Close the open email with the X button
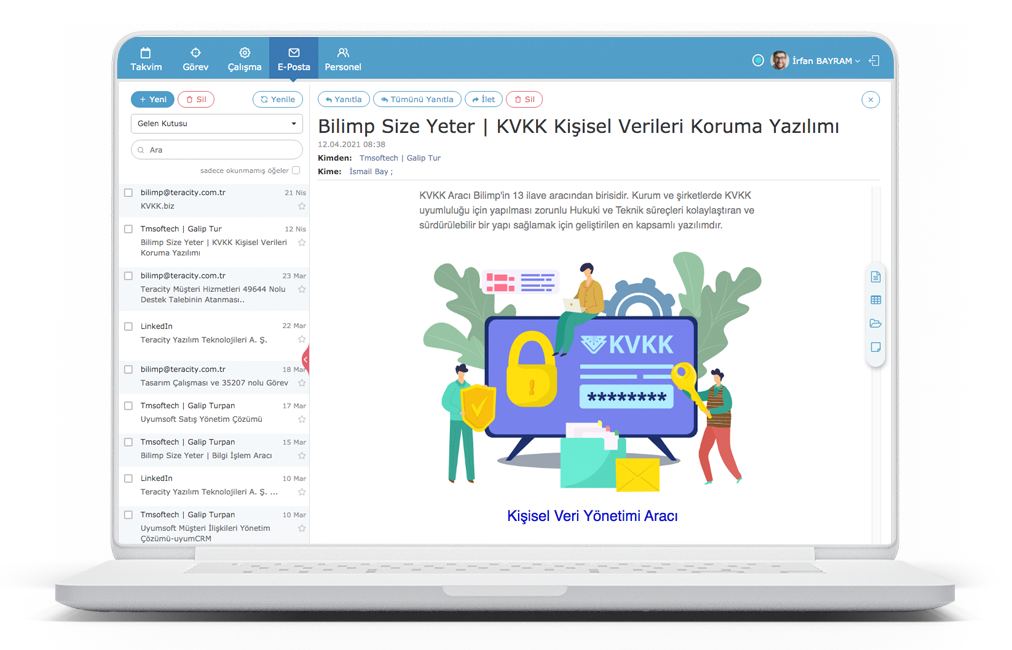The height and width of the screenshot is (650, 1012). [871, 100]
